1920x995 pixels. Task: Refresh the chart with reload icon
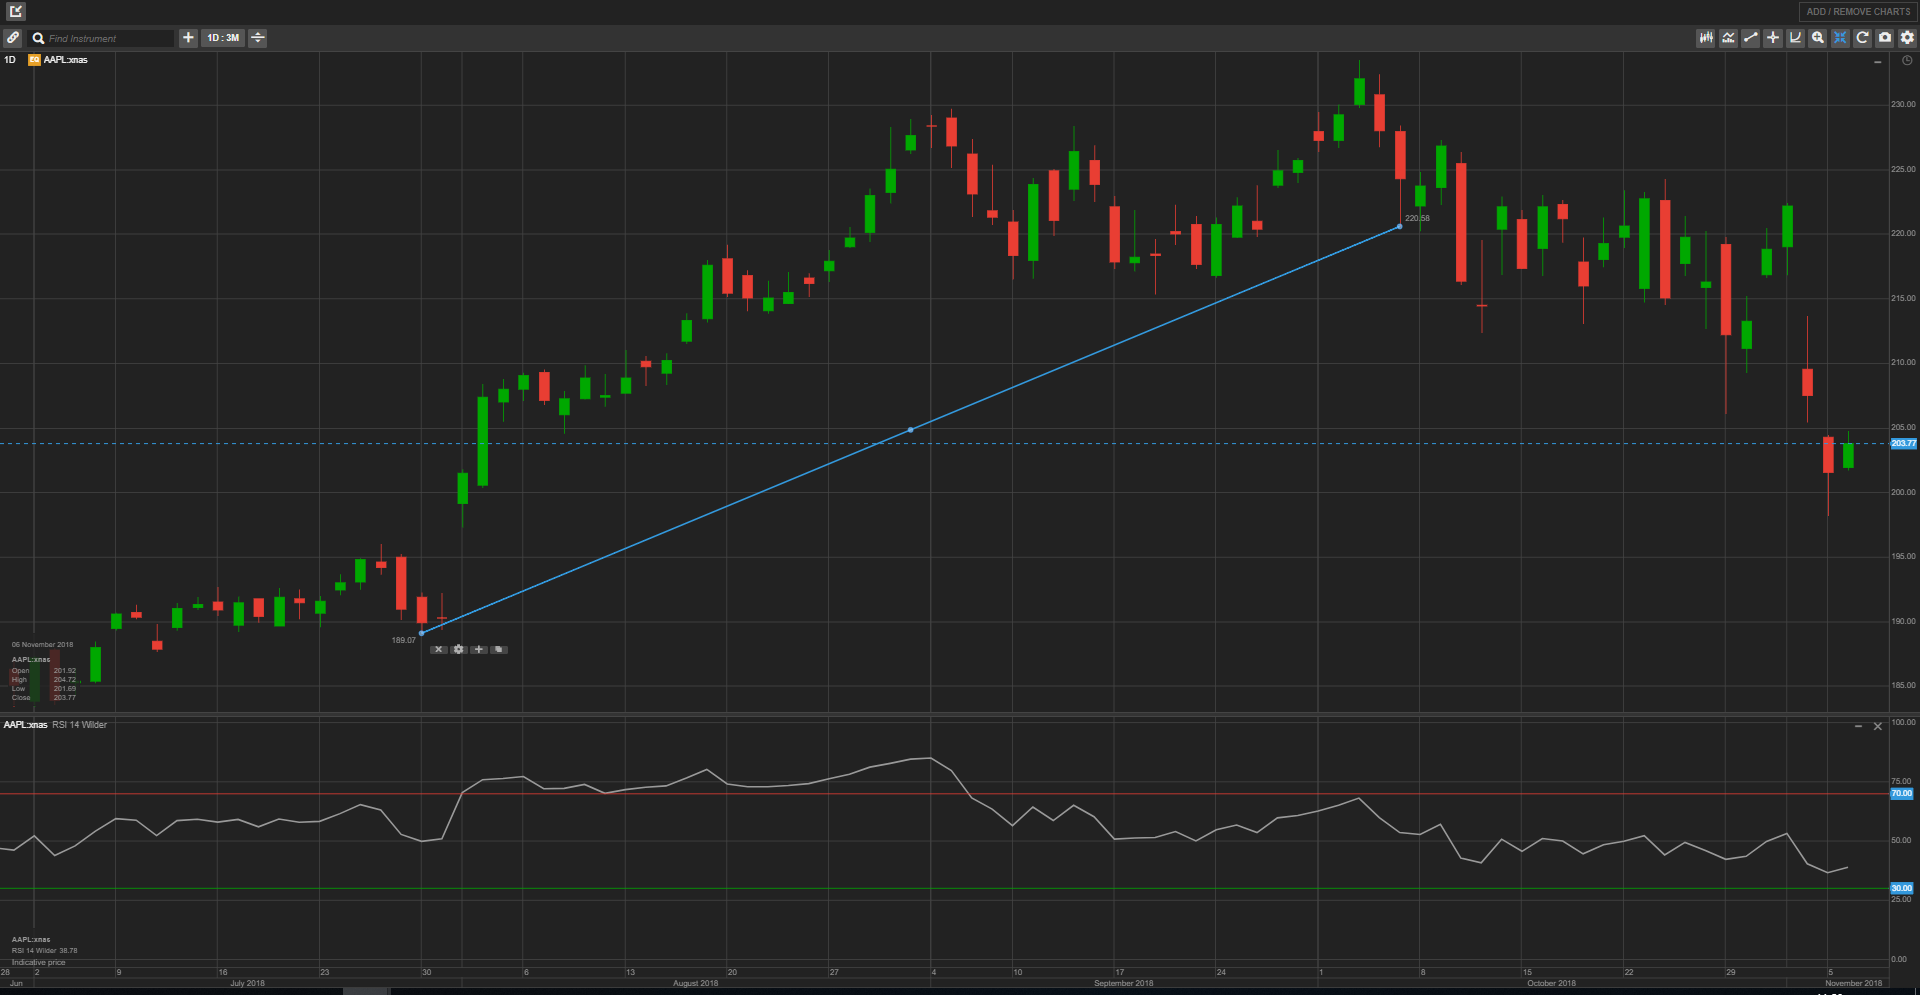1862,38
